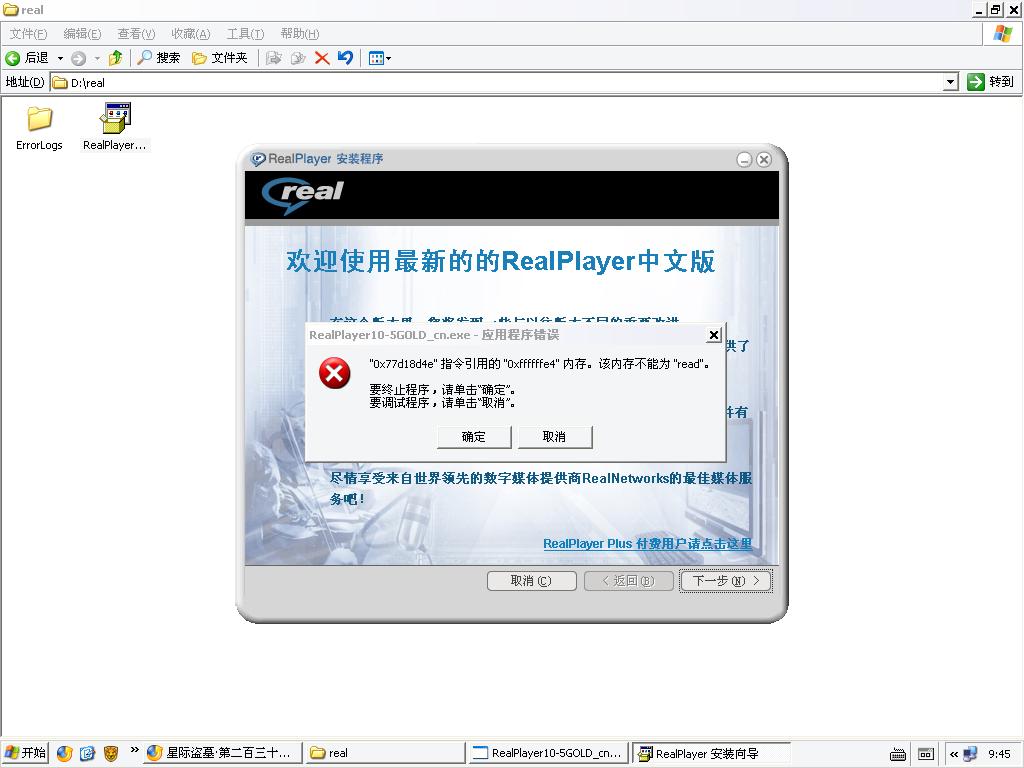This screenshot has width=1024, height=768.
Task: Click the green Go (转到) button
Action: (x=990, y=82)
